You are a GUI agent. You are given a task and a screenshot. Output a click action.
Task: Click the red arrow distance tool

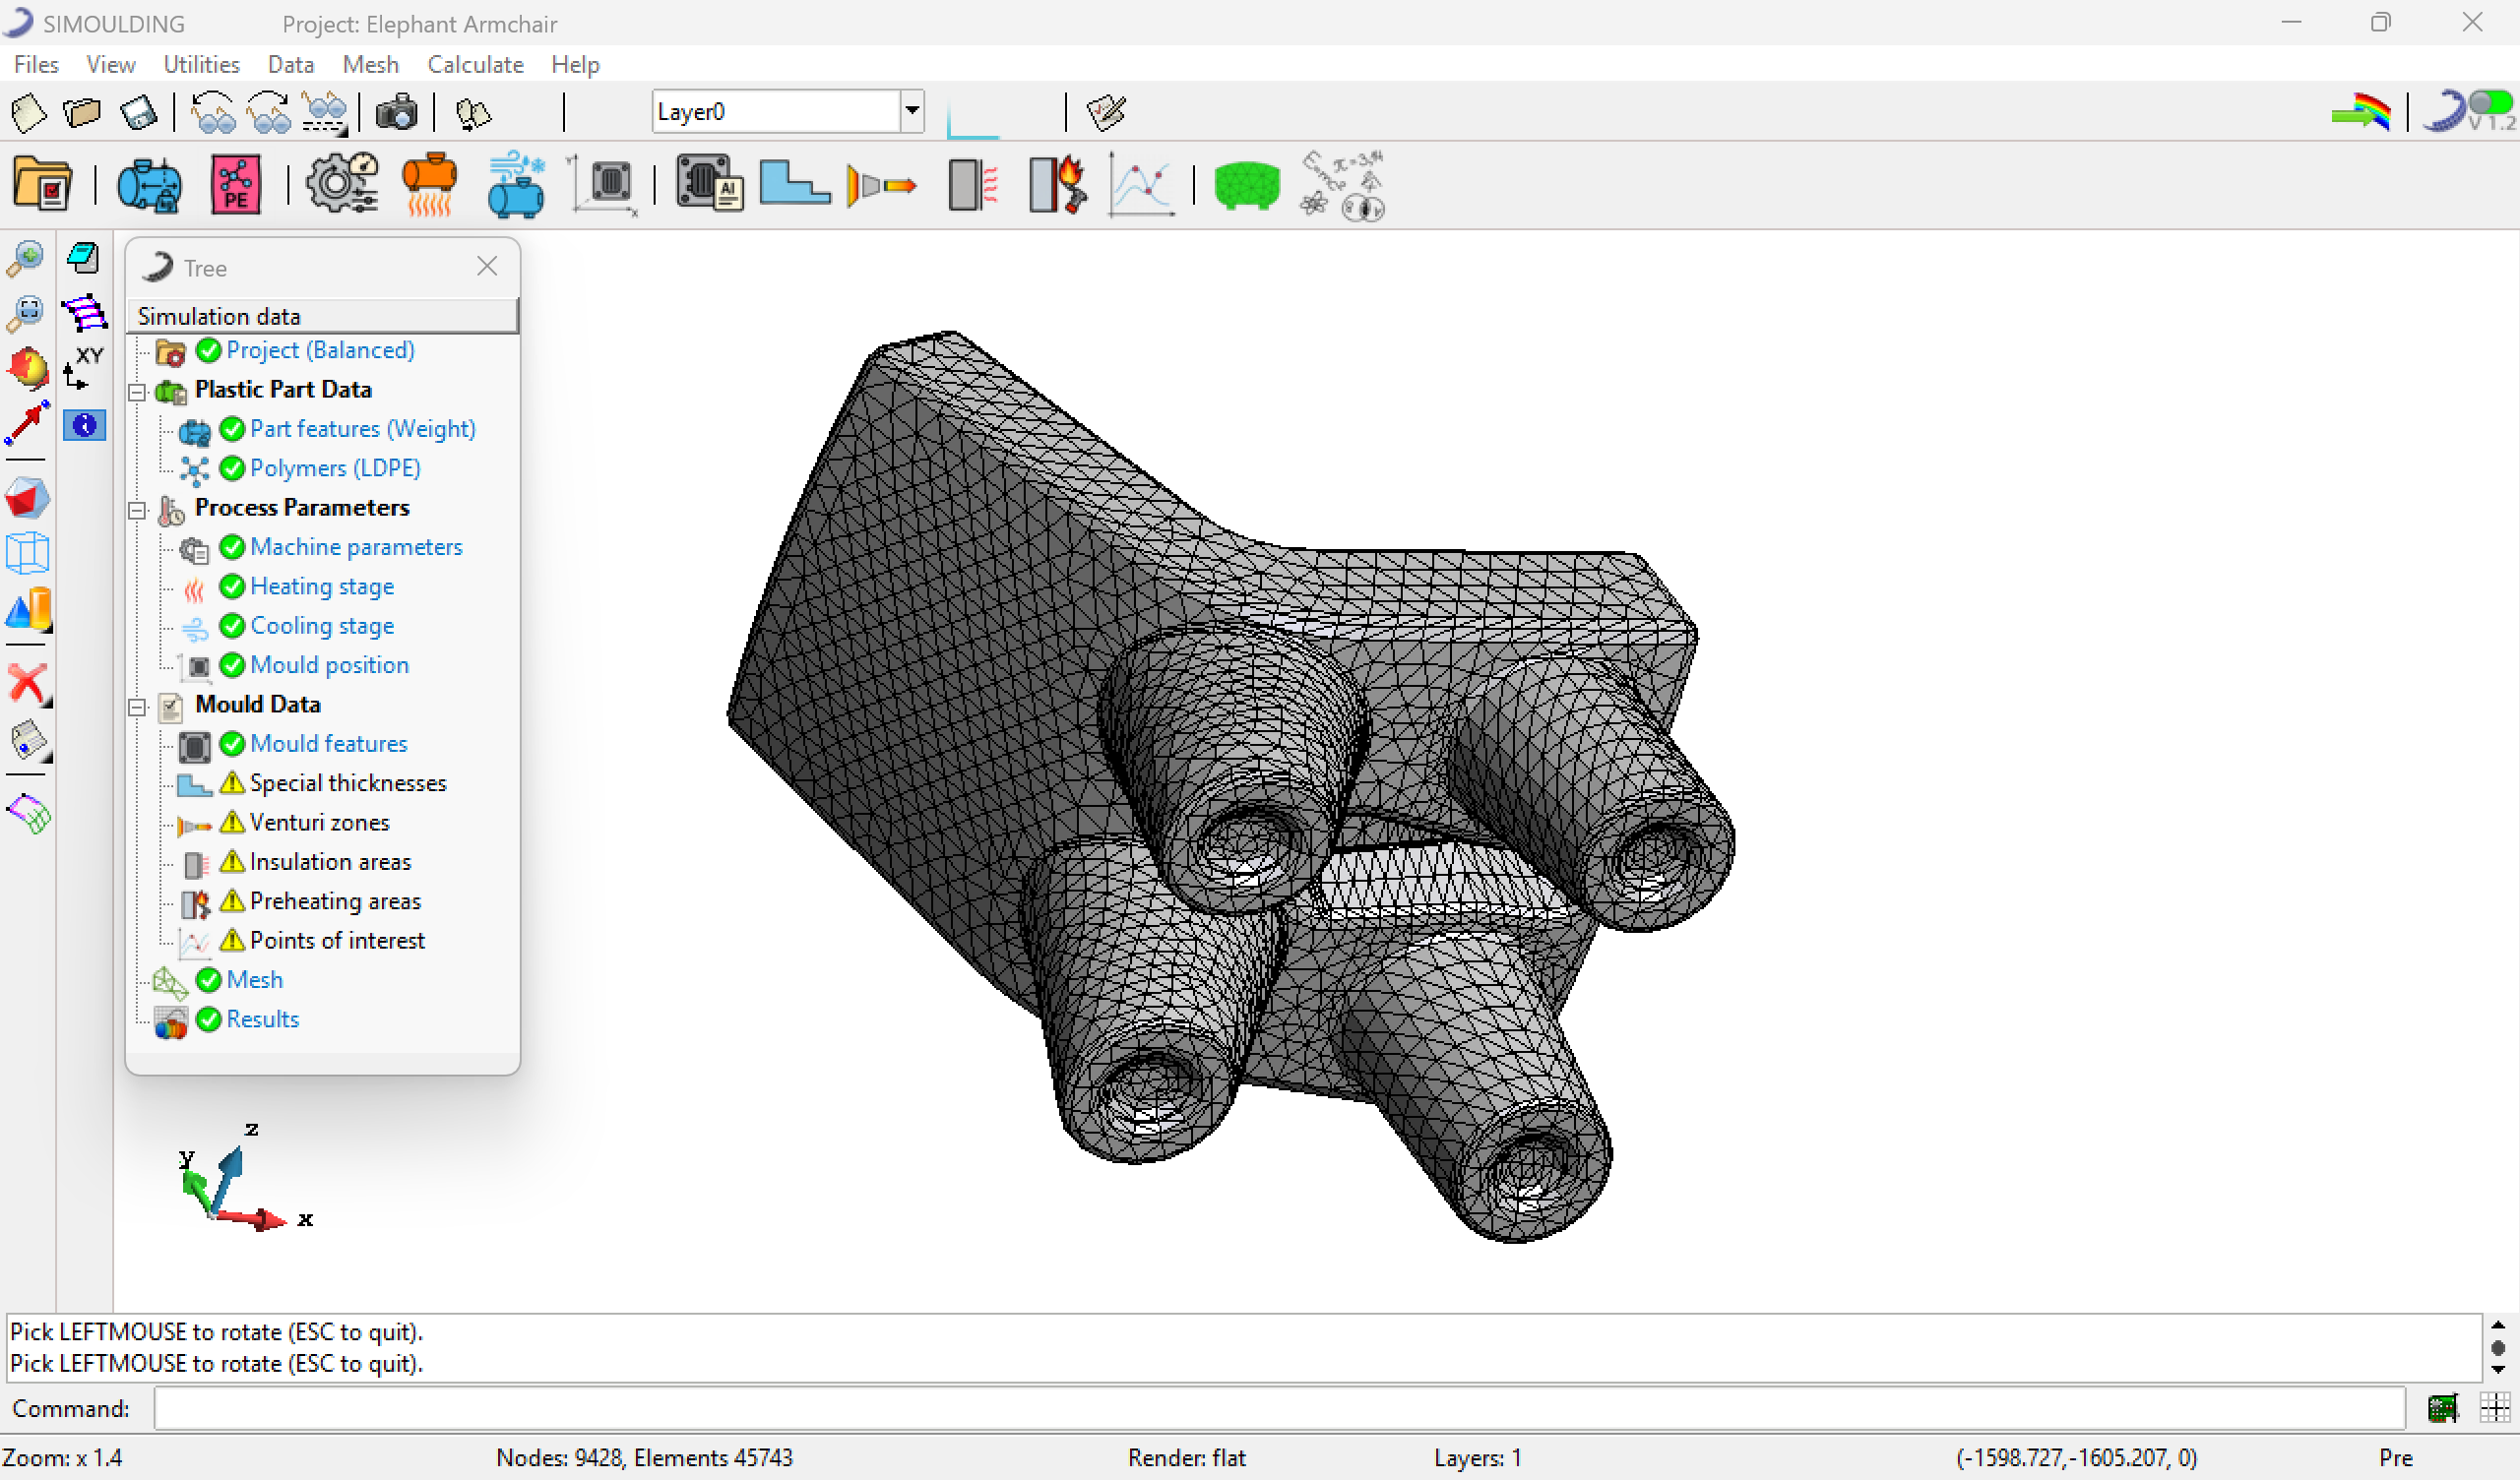click(27, 424)
